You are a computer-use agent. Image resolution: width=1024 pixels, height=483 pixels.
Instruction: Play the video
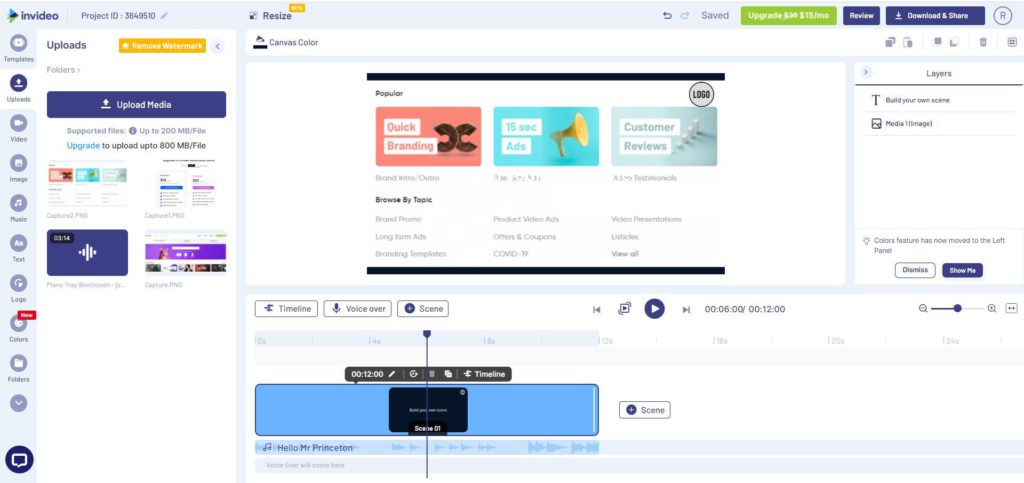(654, 309)
